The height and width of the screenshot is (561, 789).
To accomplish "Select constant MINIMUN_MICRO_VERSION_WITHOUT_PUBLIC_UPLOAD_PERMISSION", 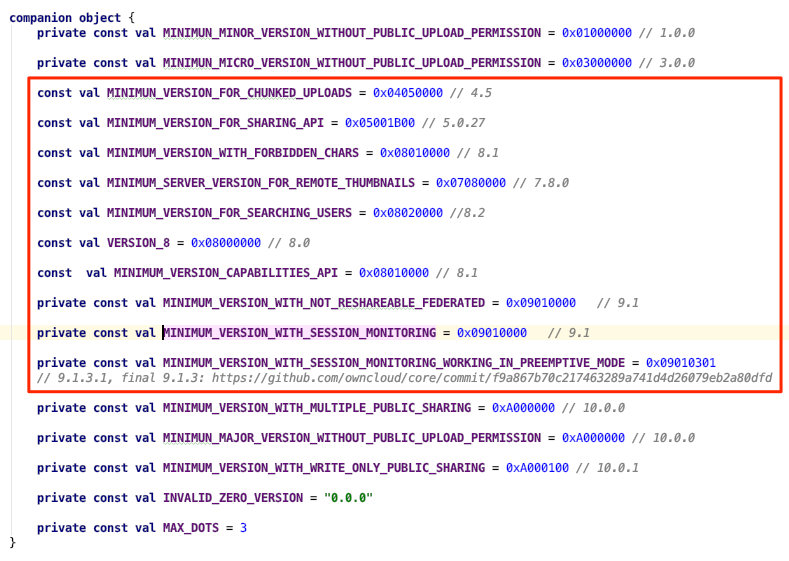I will (x=352, y=63).
